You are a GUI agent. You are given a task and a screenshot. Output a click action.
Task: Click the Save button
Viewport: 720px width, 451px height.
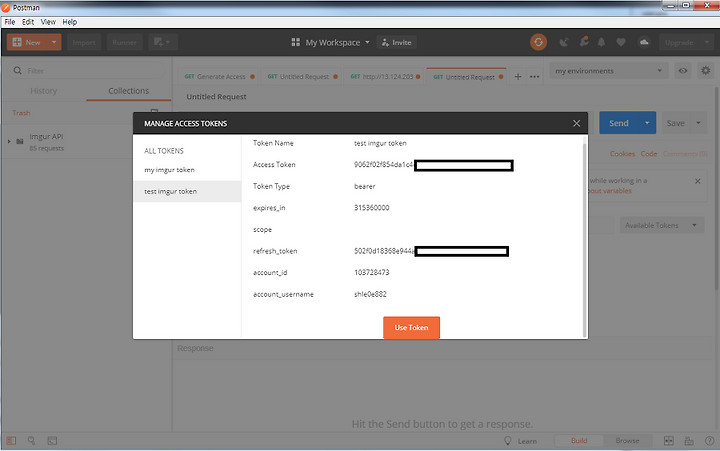click(675, 123)
